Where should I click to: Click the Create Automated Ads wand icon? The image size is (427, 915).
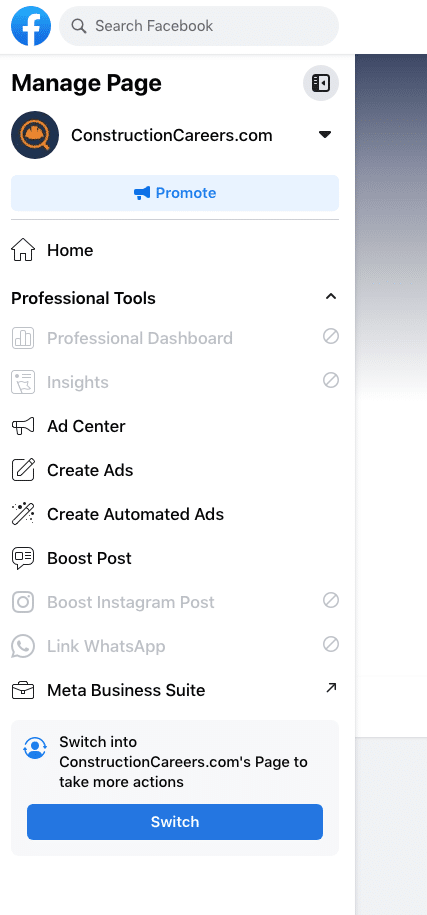coord(23,514)
